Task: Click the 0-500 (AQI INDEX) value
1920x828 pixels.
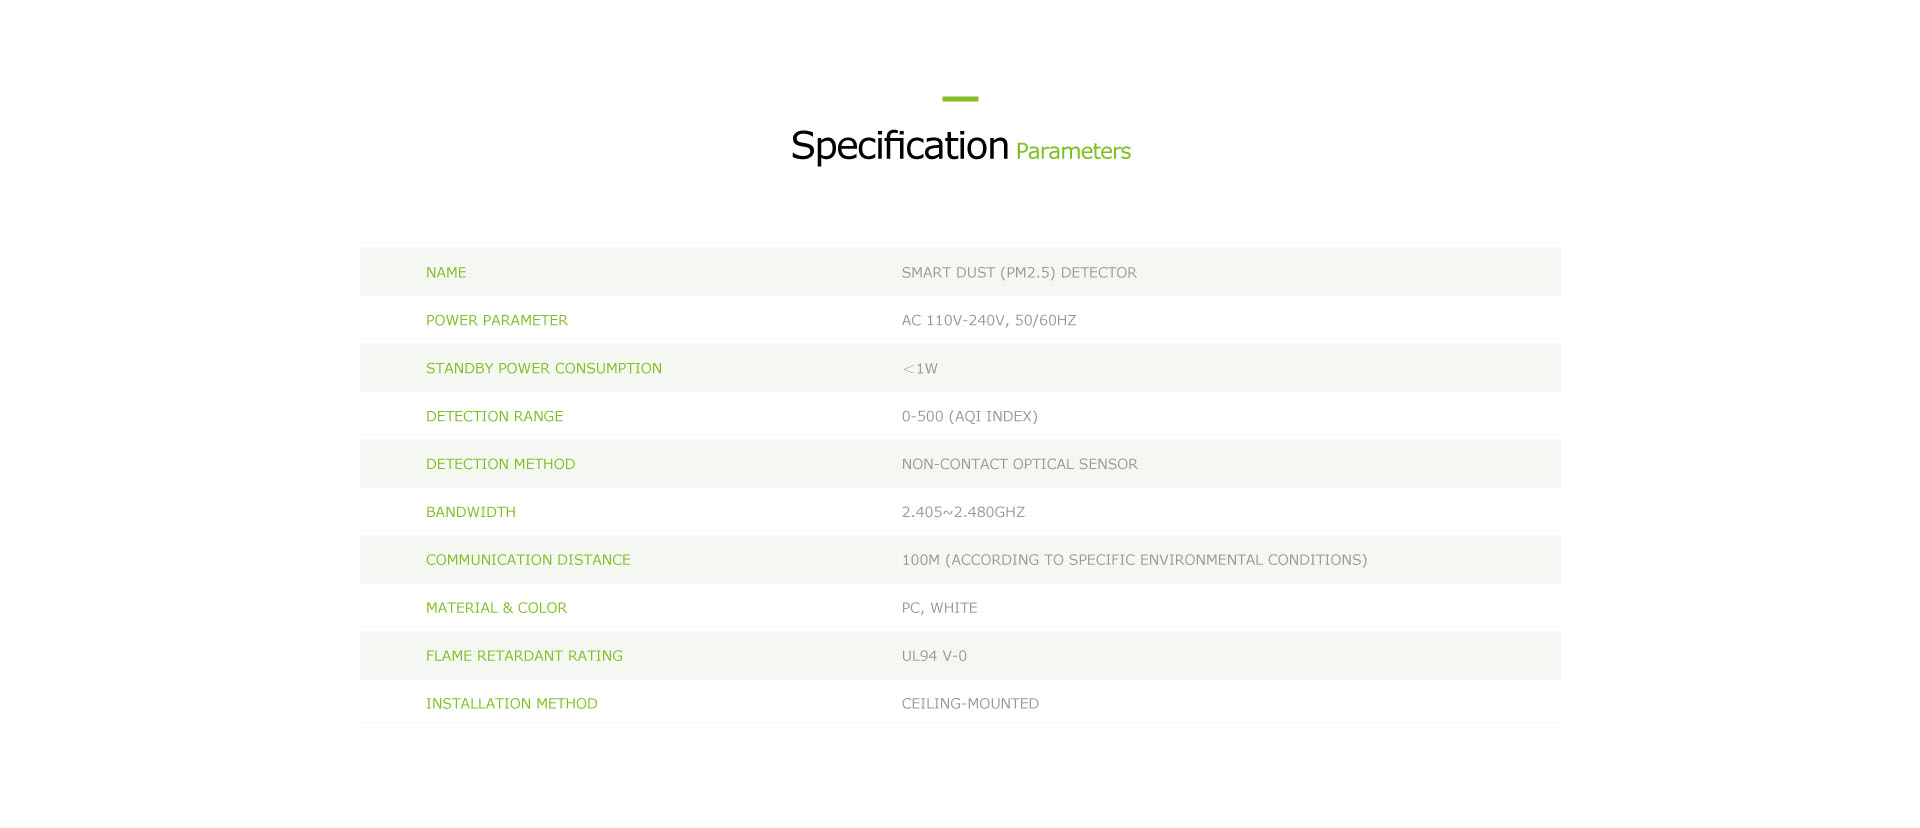Action: point(970,416)
